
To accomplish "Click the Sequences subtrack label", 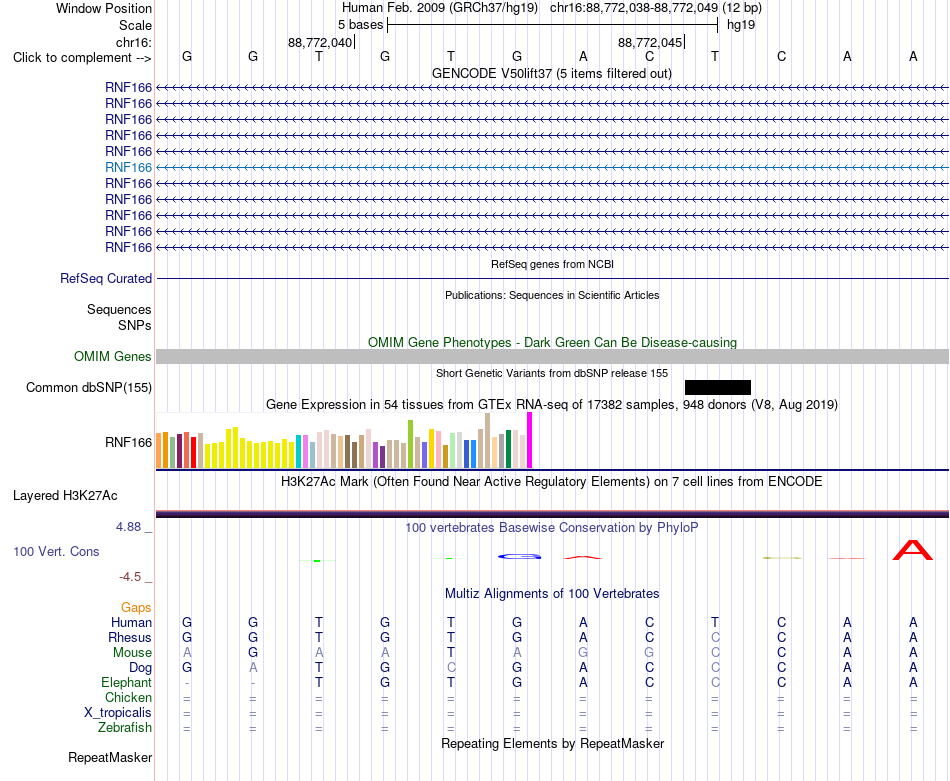I will click(x=119, y=310).
